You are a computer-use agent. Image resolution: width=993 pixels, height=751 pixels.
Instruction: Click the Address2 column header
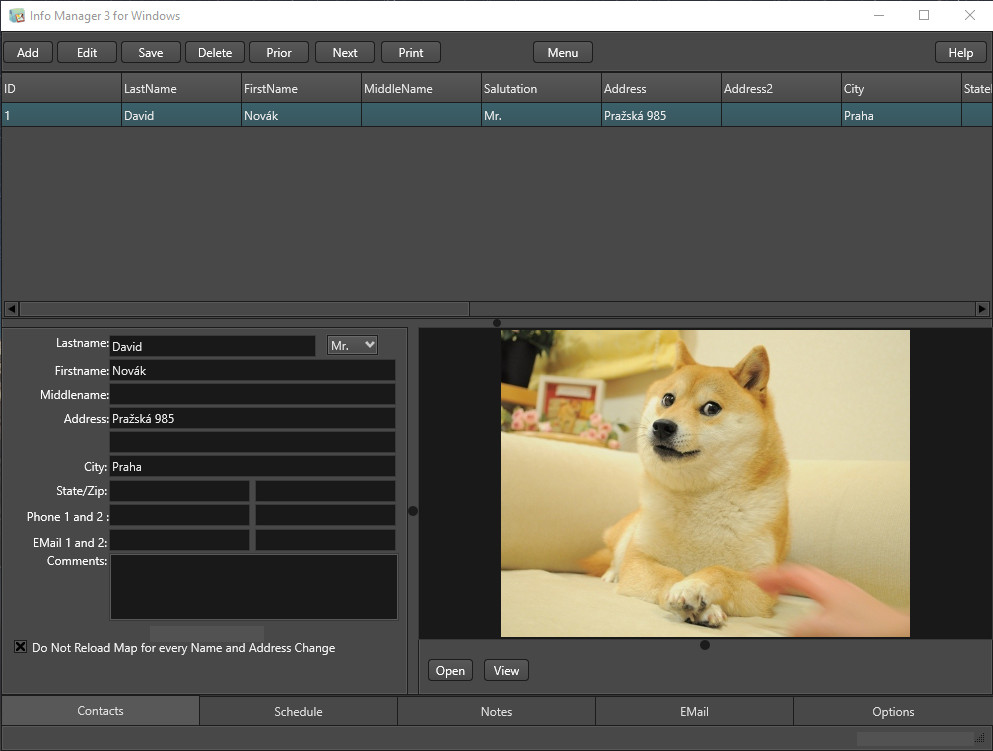(781, 89)
